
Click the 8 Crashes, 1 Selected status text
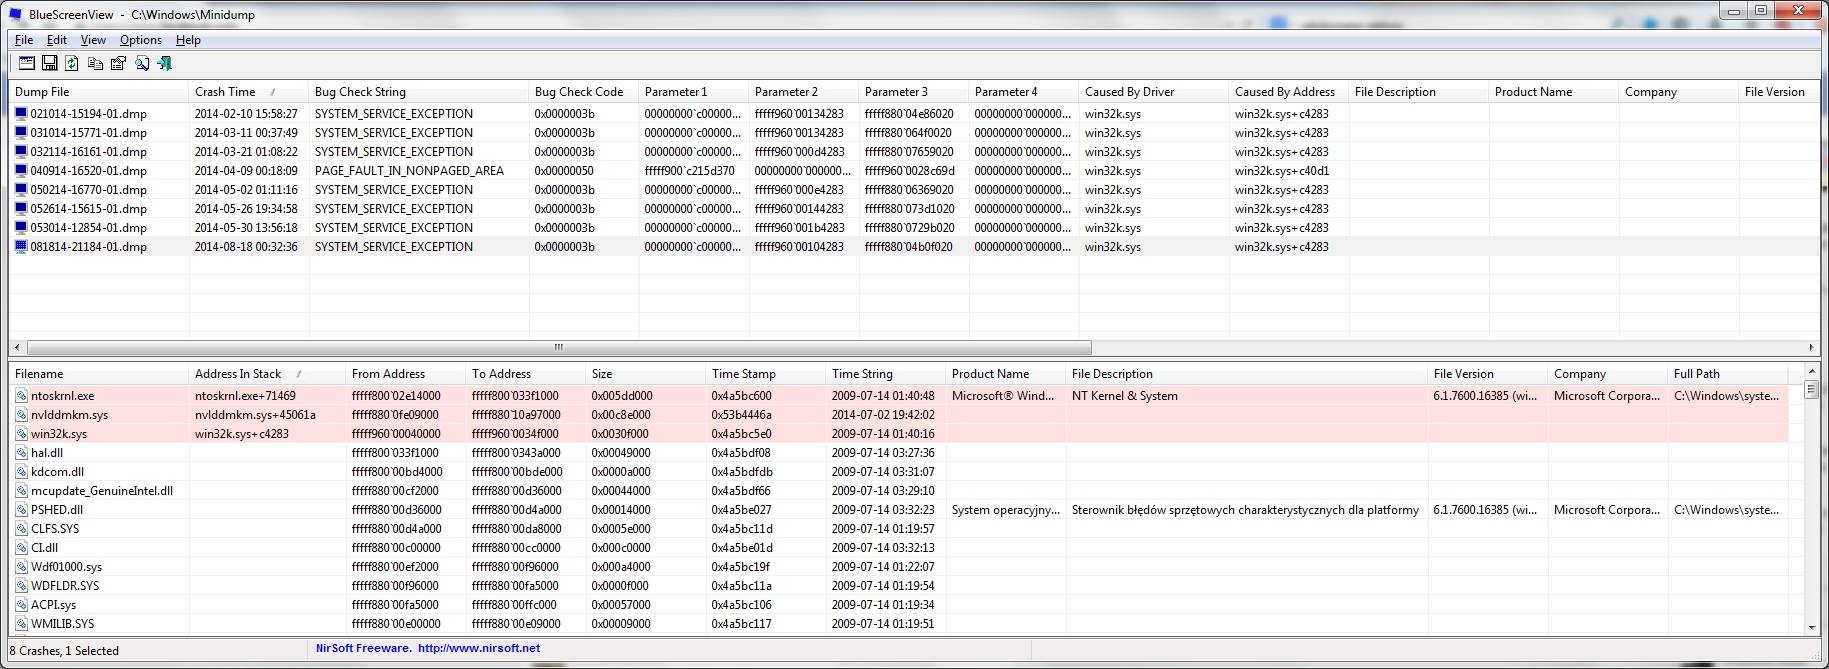pos(65,651)
